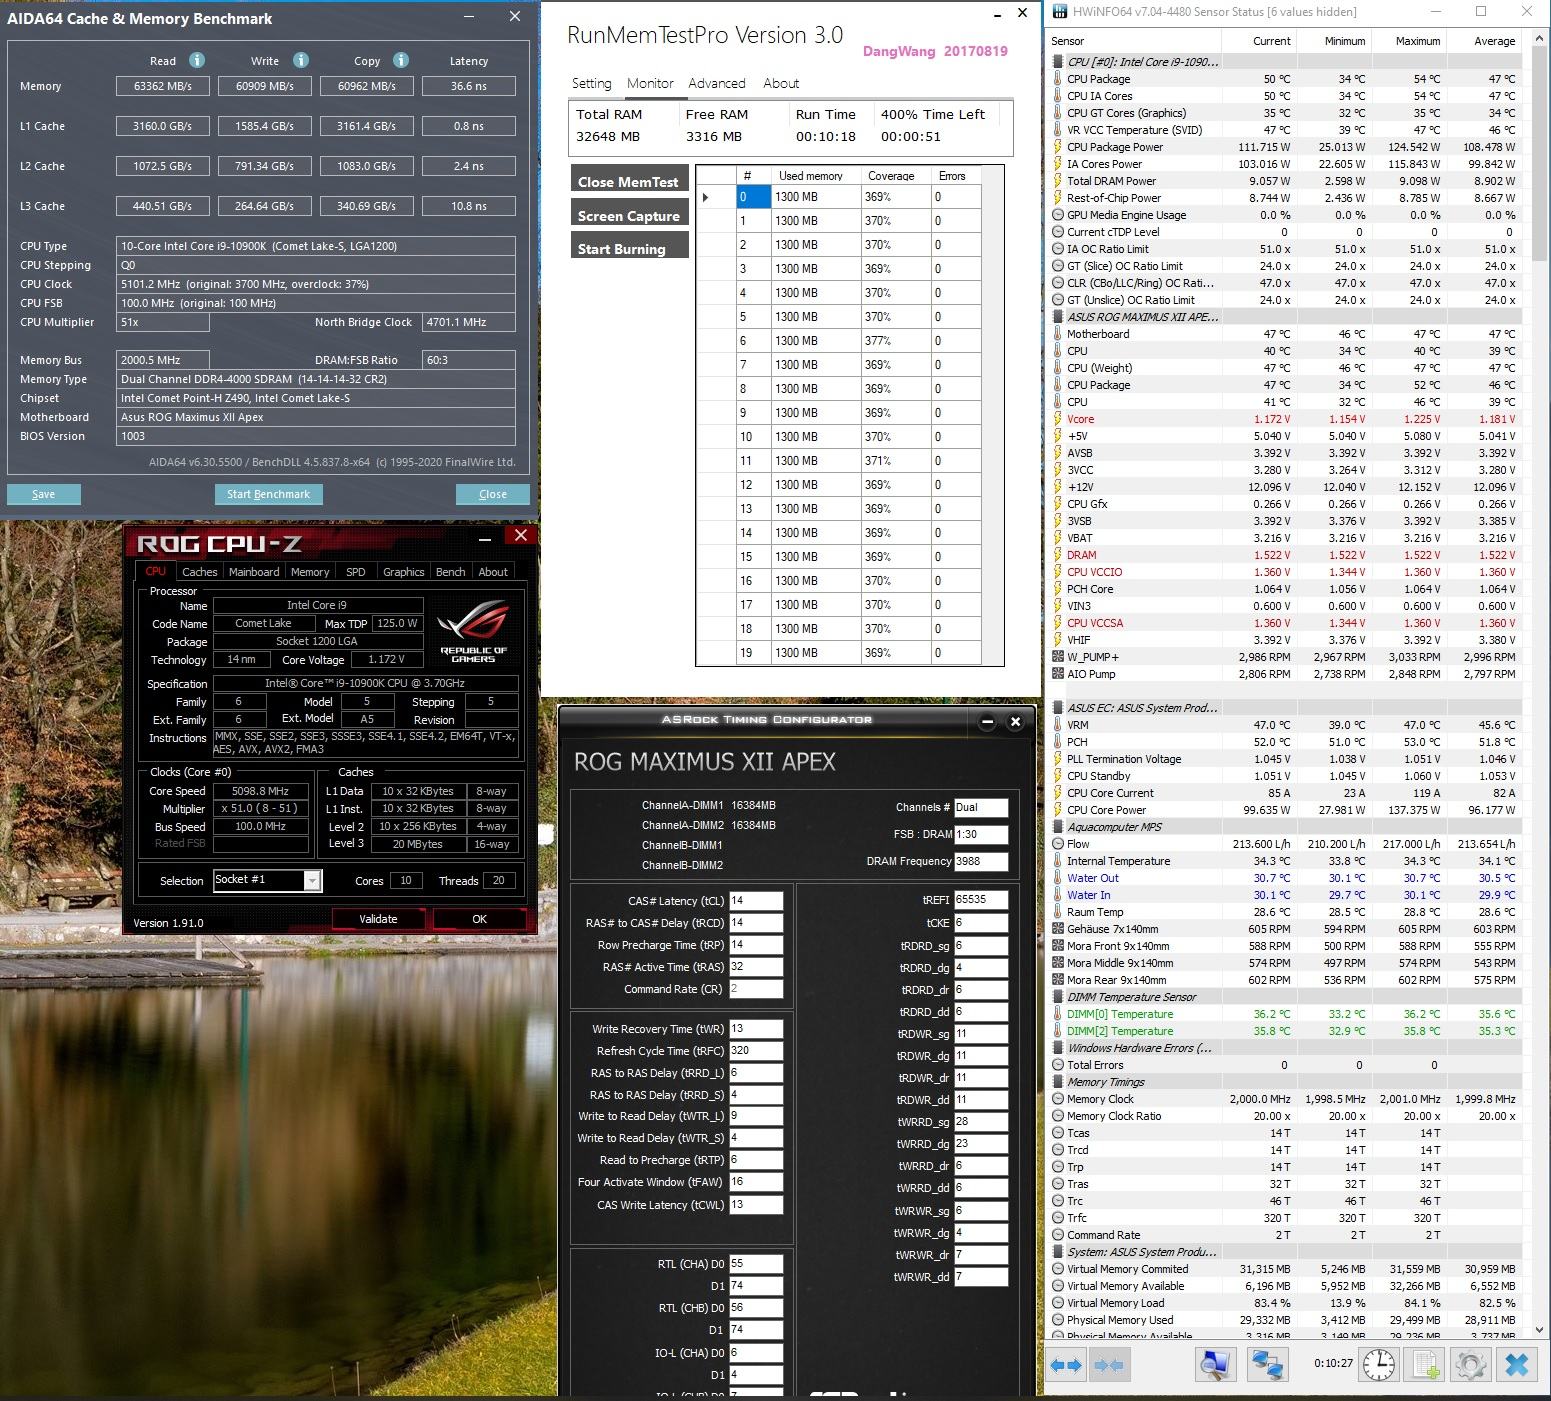
Task: Click HWiNFO64 title bar app icon
Action: click(x=1058, y=12)
